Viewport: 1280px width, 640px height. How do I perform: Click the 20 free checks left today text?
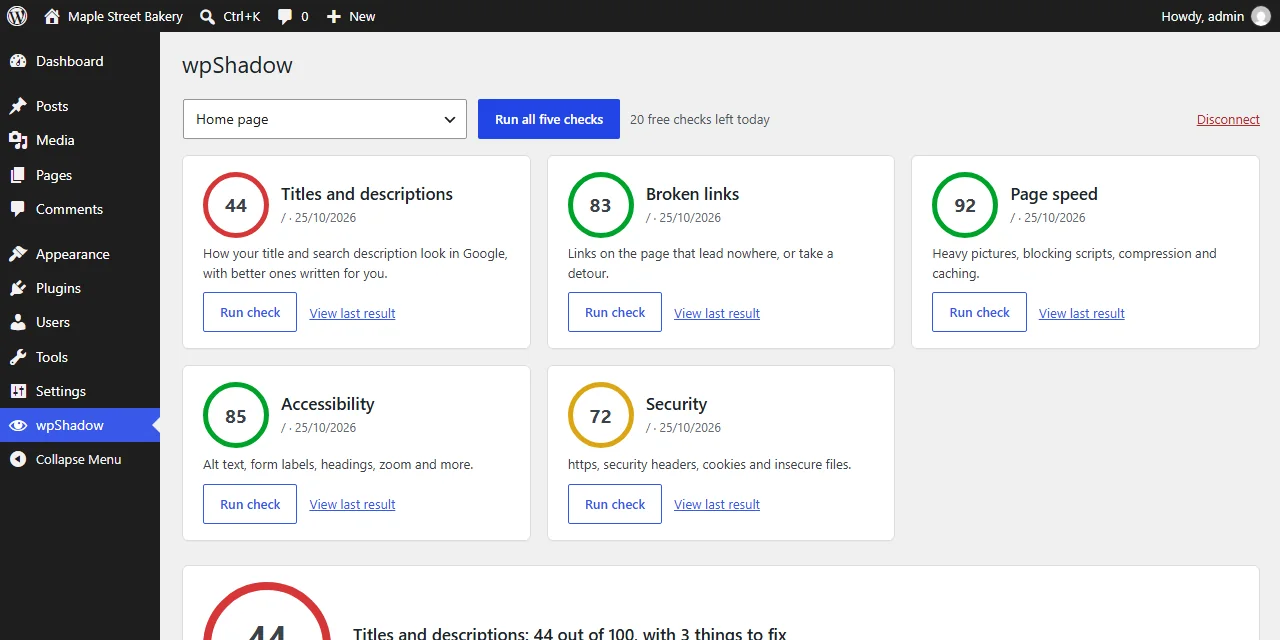pyautogui.click(x=700, y=119)
